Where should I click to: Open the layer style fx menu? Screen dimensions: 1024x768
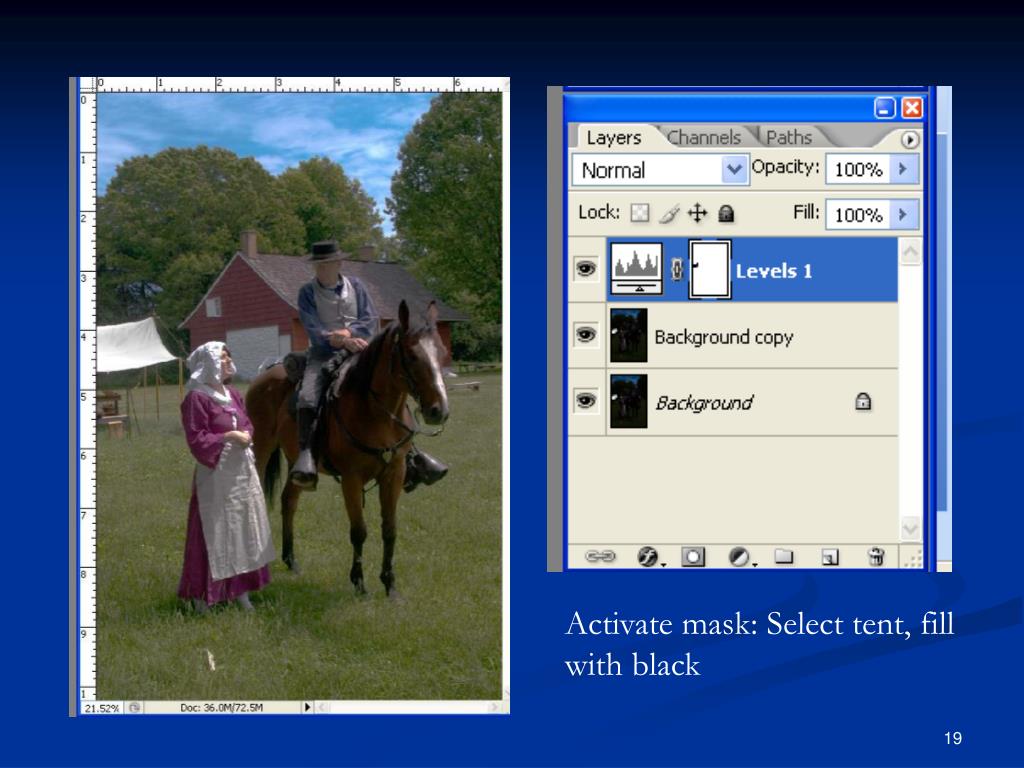pos(649,556)
